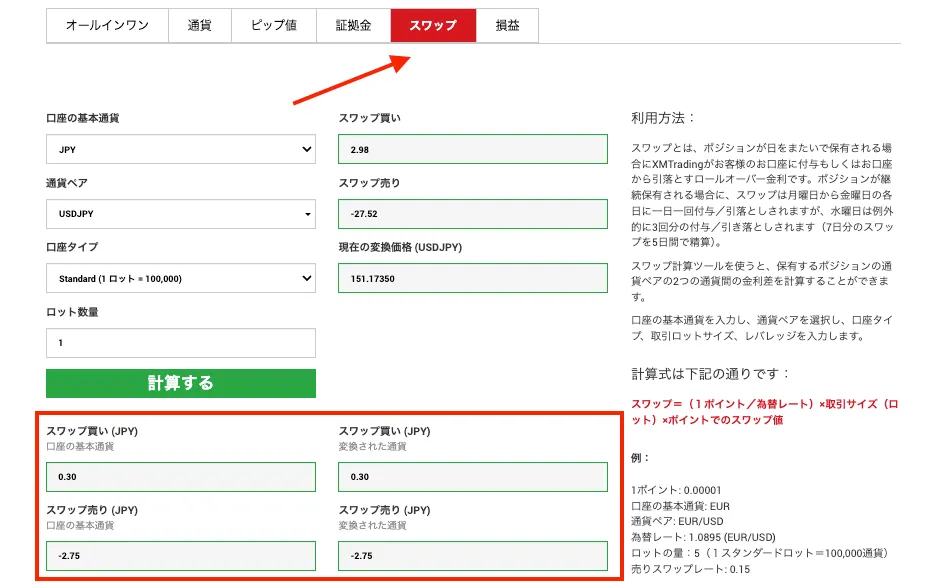This screenshot has height=588, width=949.
Task: Switch to the 損益 tab
Action: (508, 25)
